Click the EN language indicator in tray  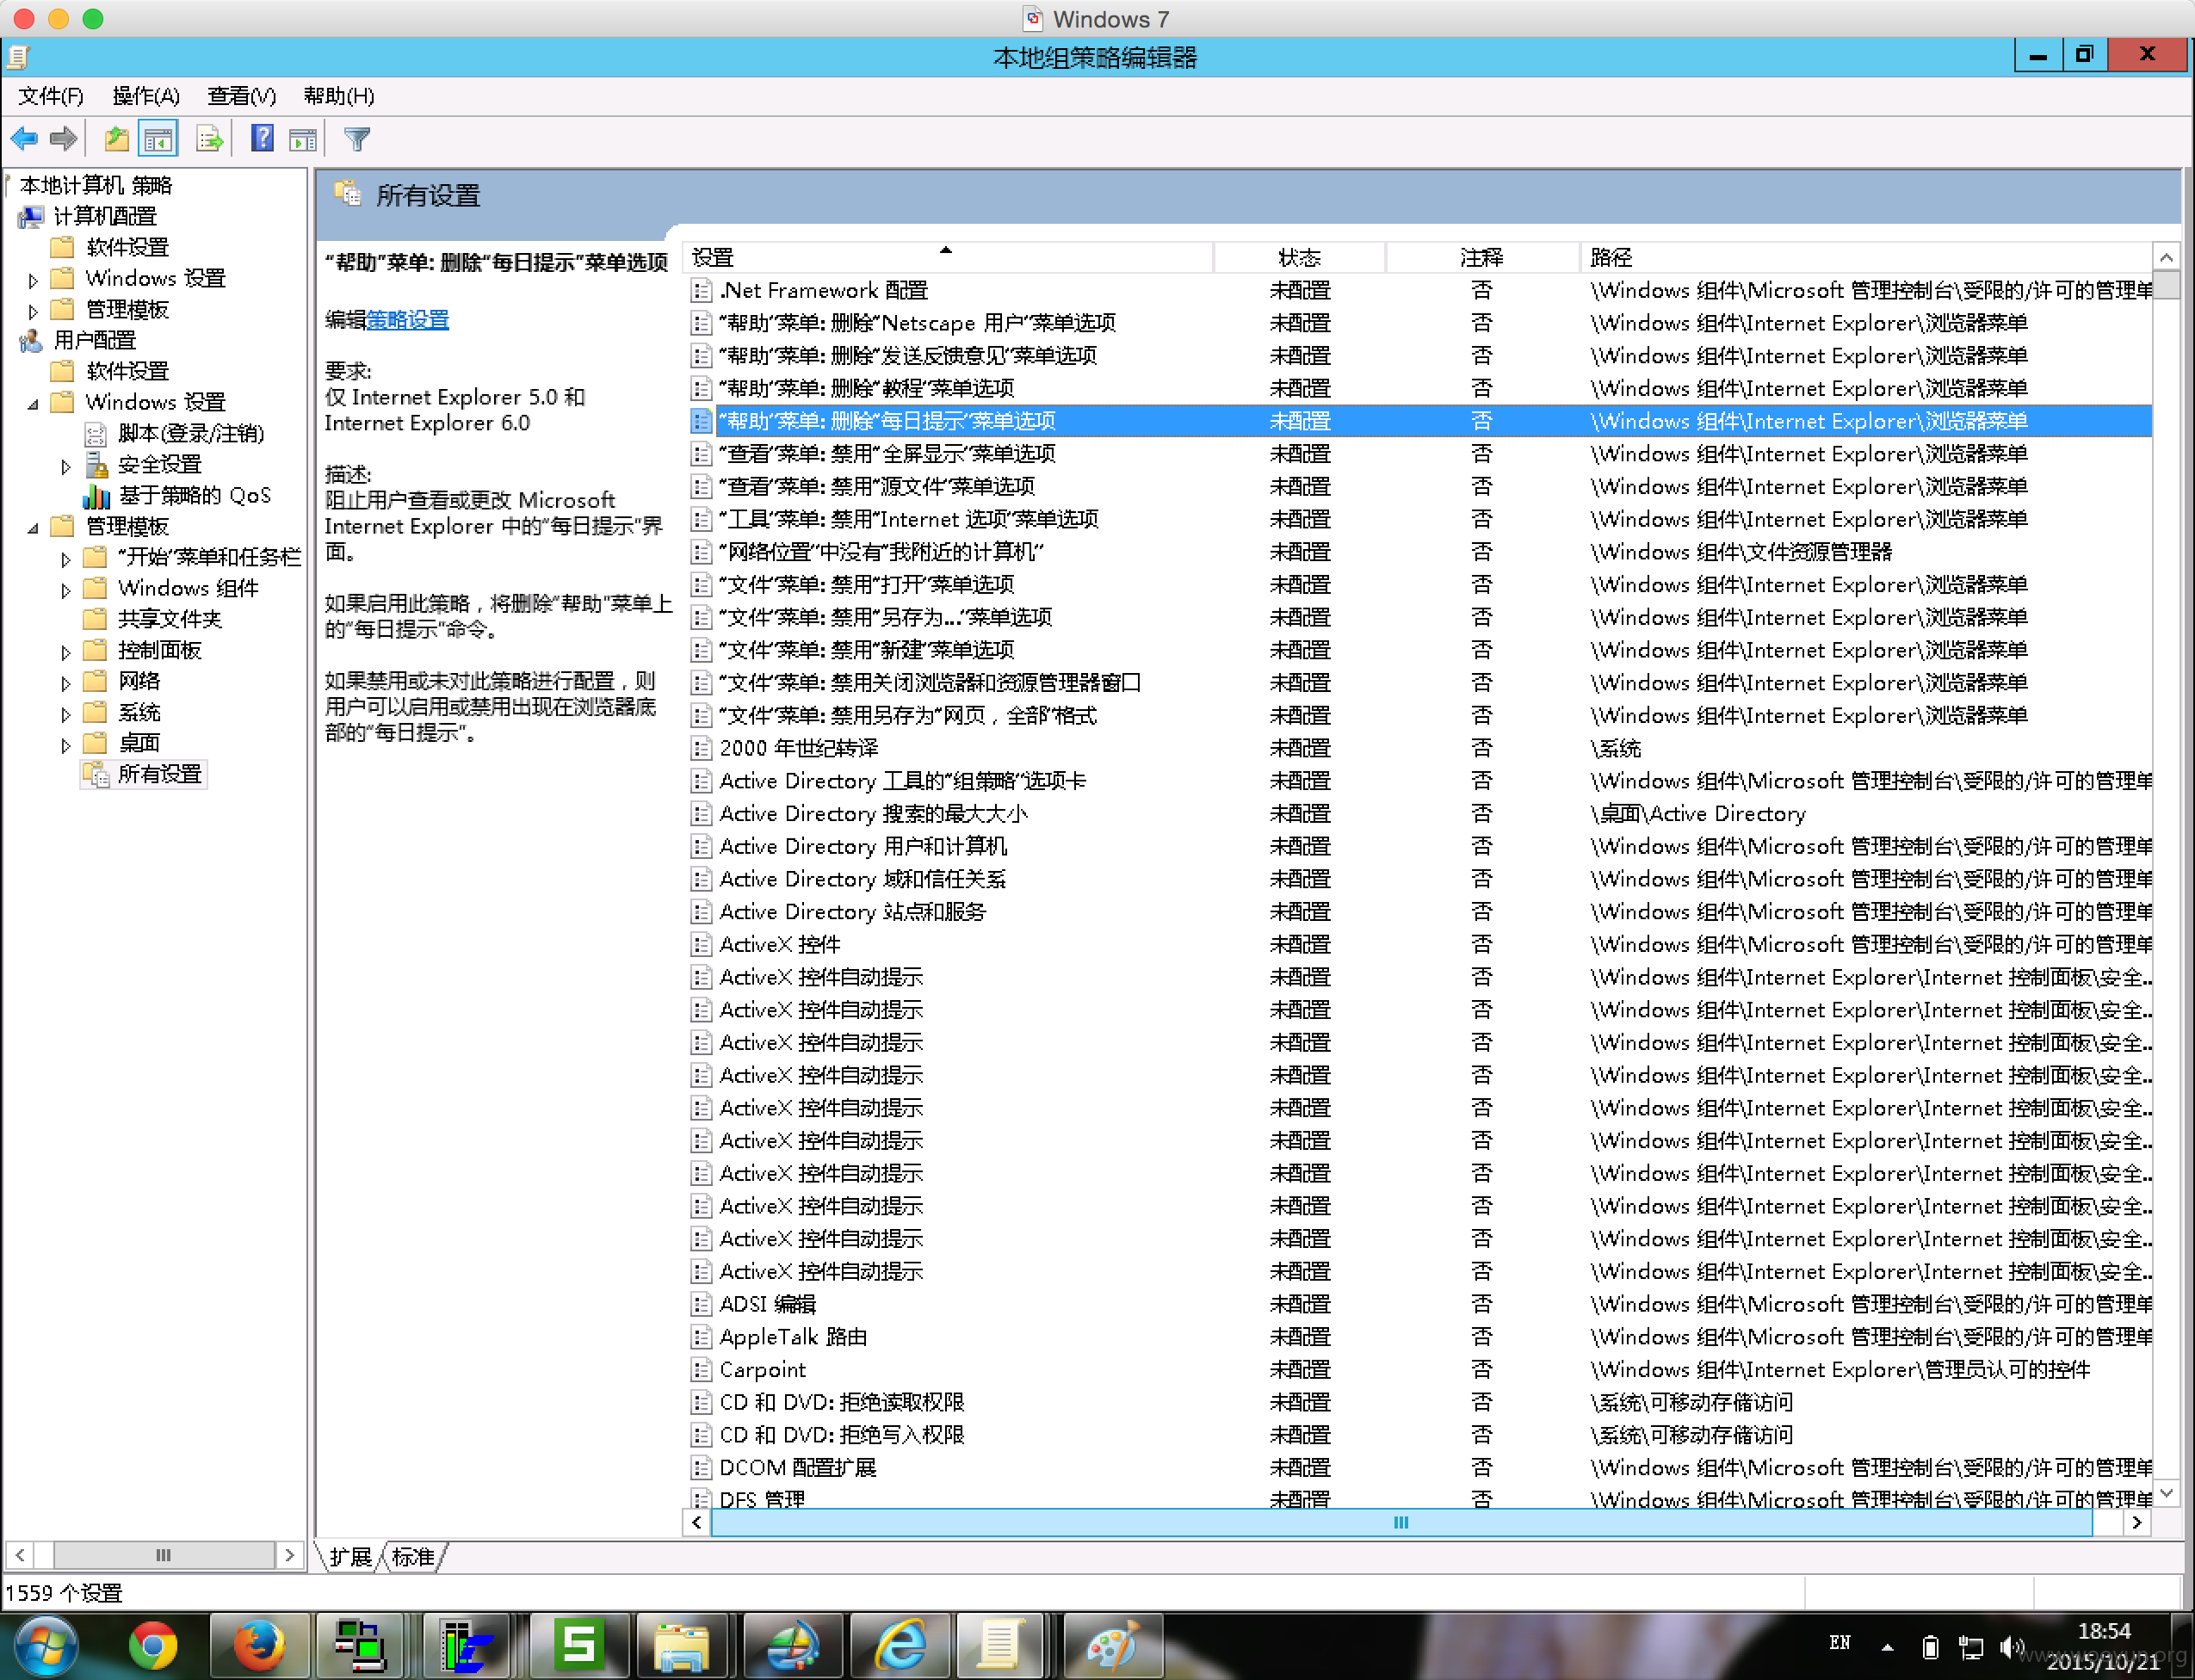pos(1840,1643)
